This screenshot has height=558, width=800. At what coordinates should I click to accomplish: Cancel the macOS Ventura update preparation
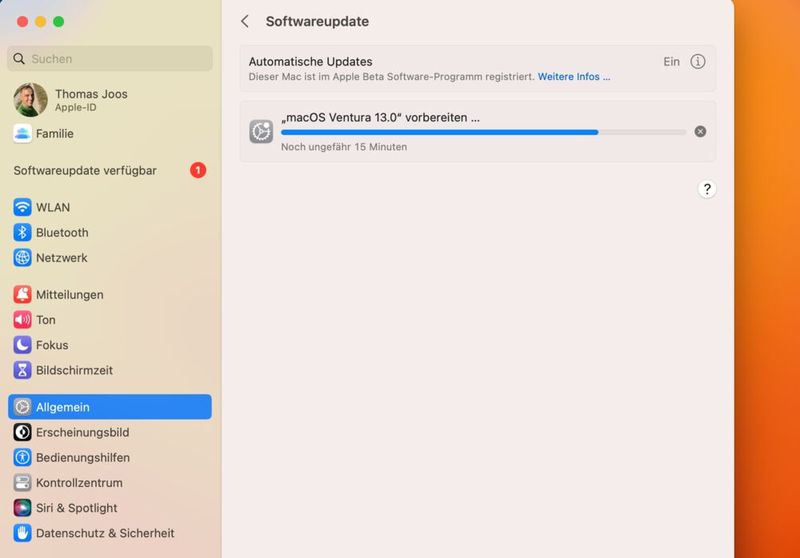(700, 132)
